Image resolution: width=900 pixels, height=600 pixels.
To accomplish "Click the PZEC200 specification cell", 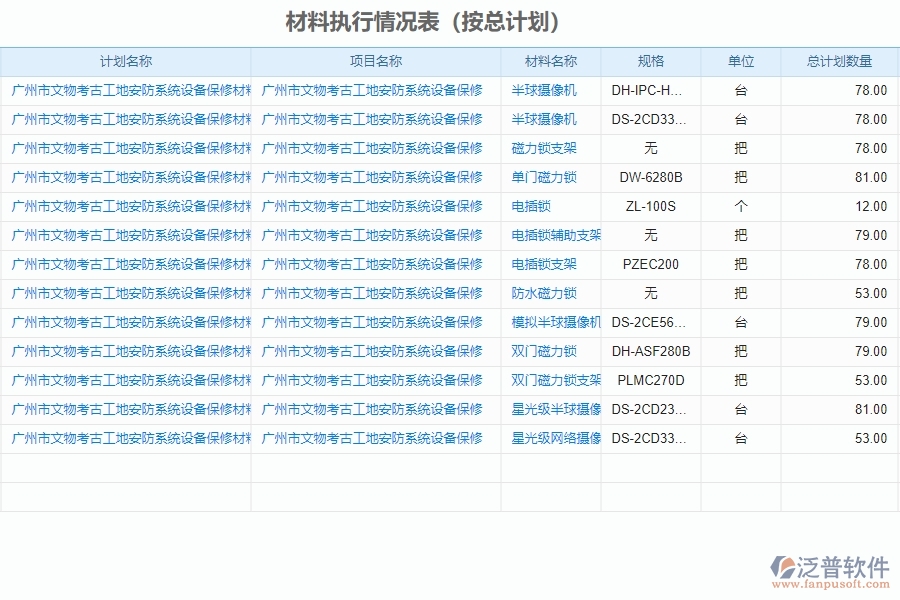I will 649,264.
